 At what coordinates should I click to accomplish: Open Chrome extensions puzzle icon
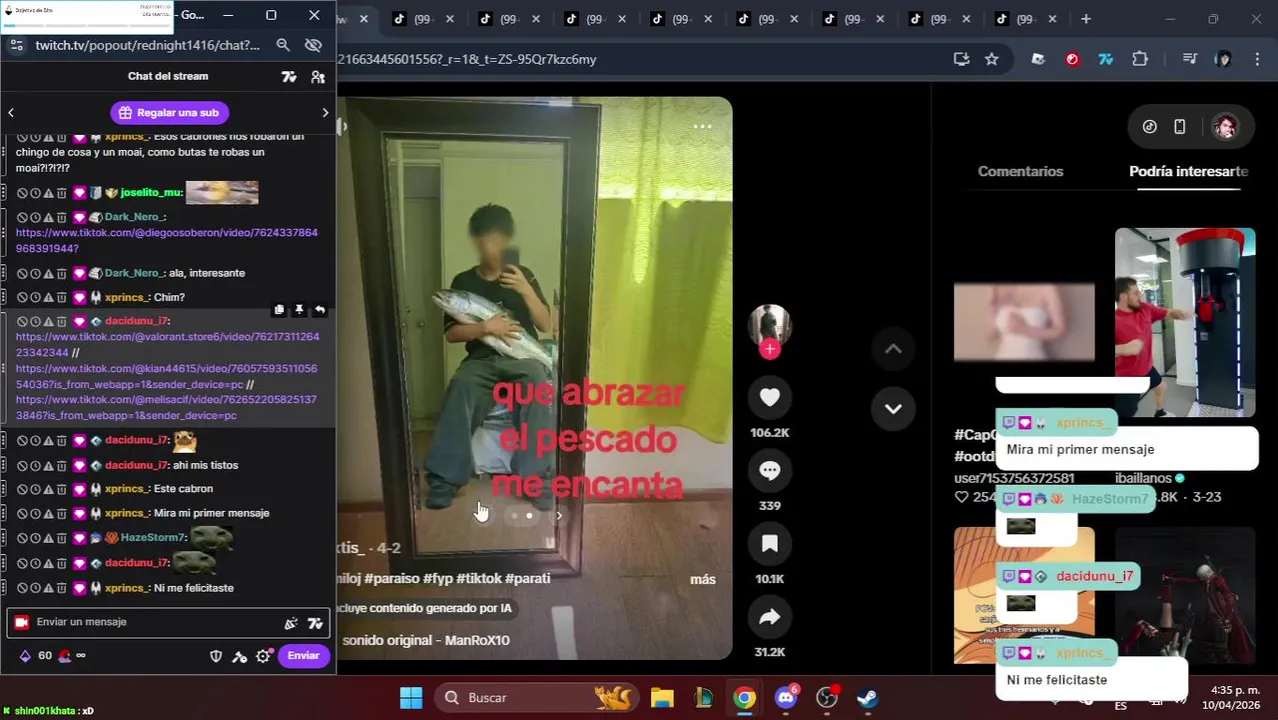1140,59
